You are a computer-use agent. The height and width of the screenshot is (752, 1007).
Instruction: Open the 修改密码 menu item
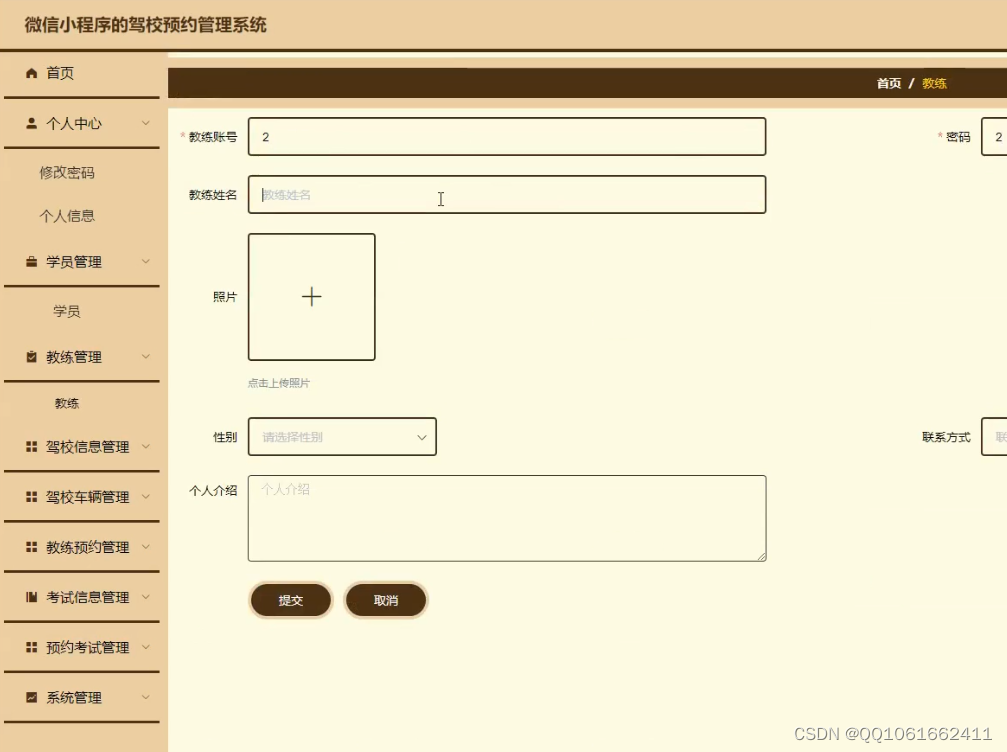coord(67,172)
